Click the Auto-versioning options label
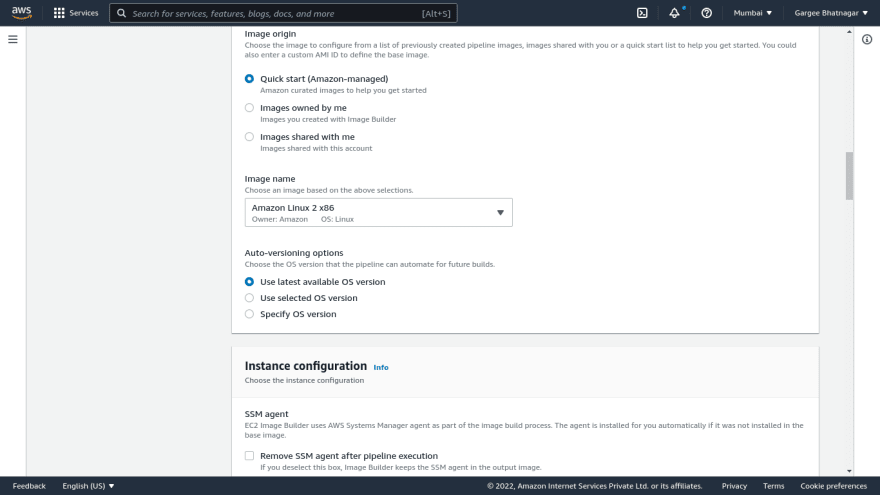Screen dimensions: 880x495 click(x=294, y=253)
